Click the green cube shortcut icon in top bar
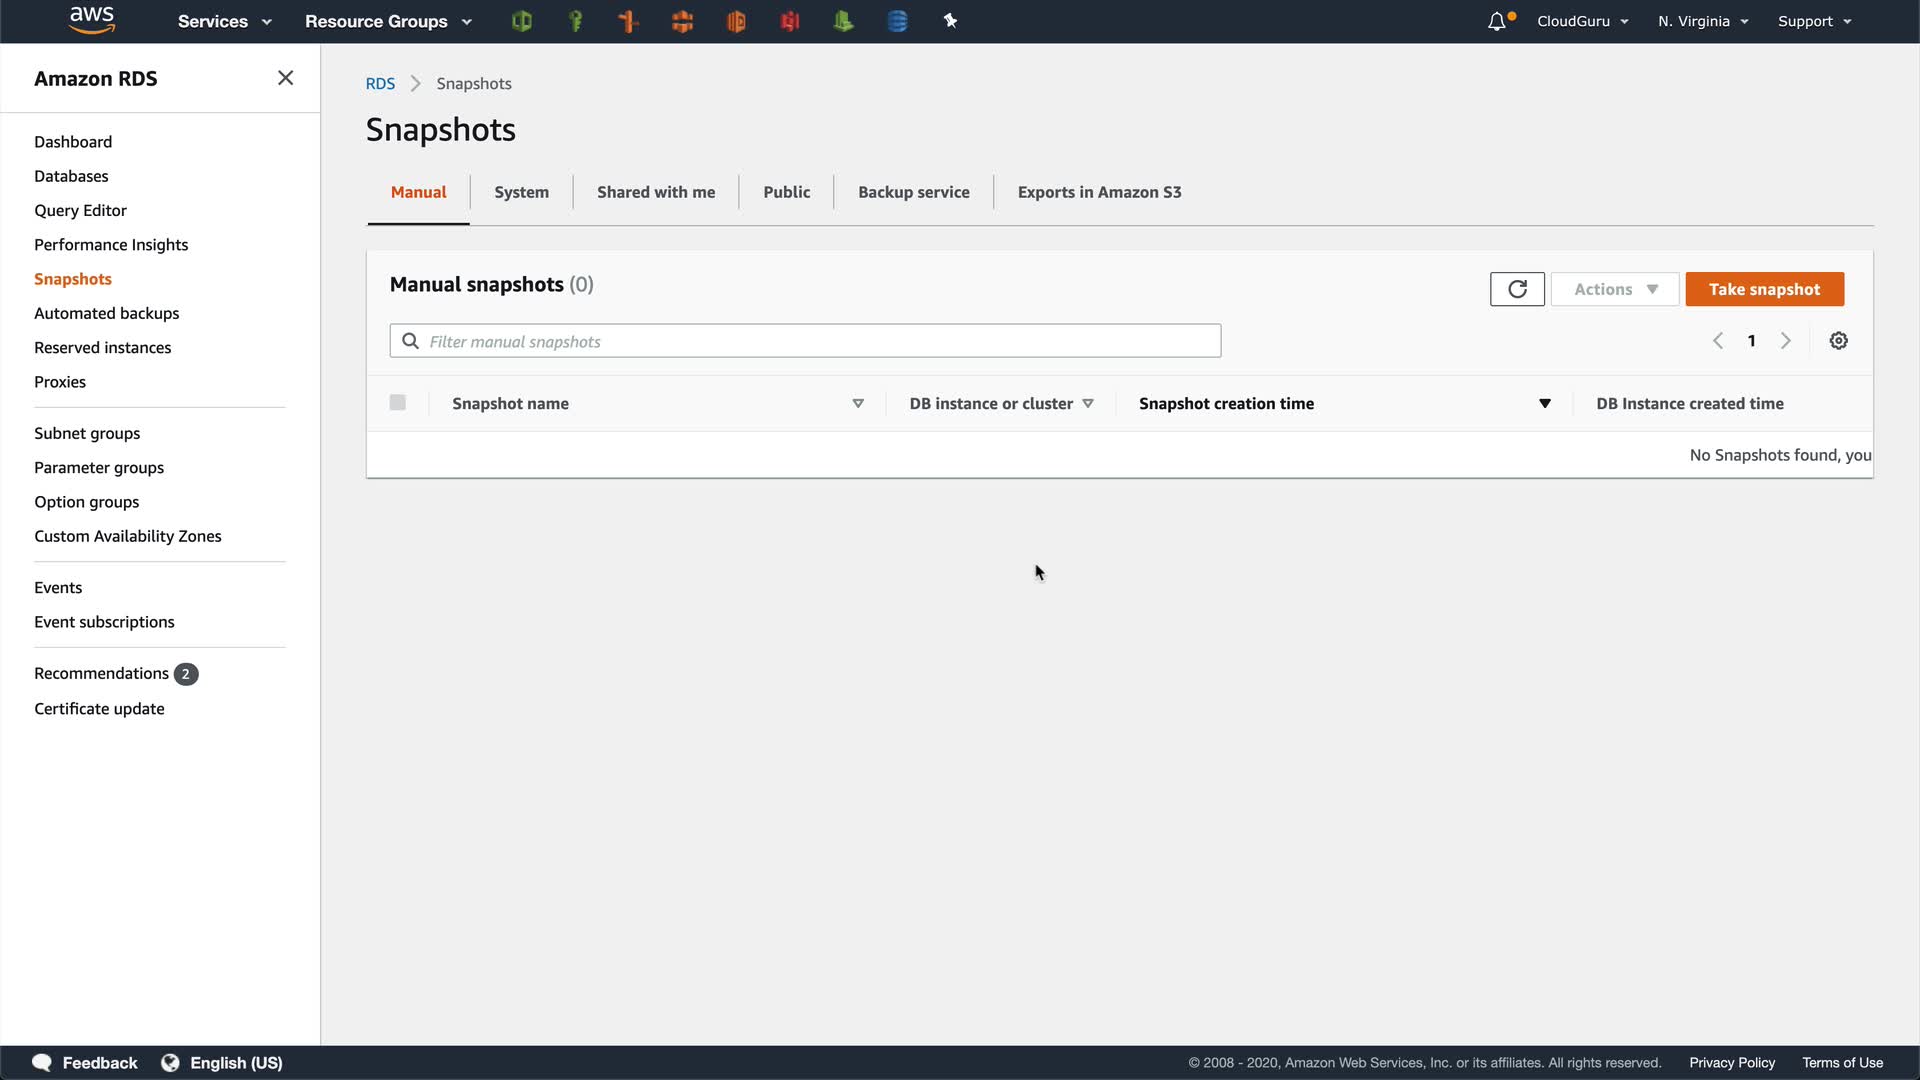1920x1080 pixels. [x=521, y=21]
